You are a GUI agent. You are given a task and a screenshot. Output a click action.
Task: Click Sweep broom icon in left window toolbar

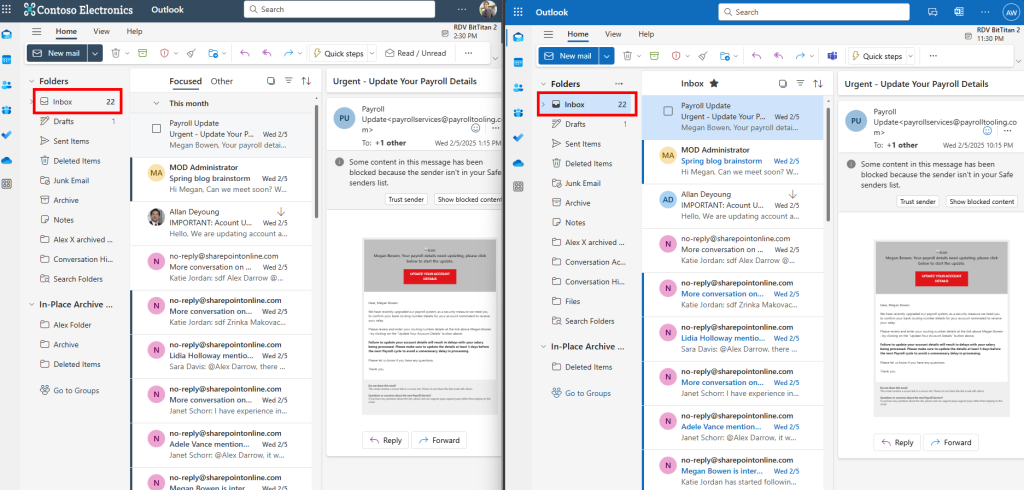point(191,54)
